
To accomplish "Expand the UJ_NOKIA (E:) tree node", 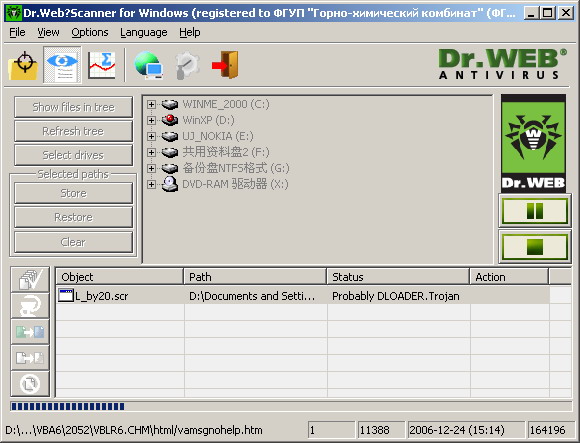I will point(151,136).
